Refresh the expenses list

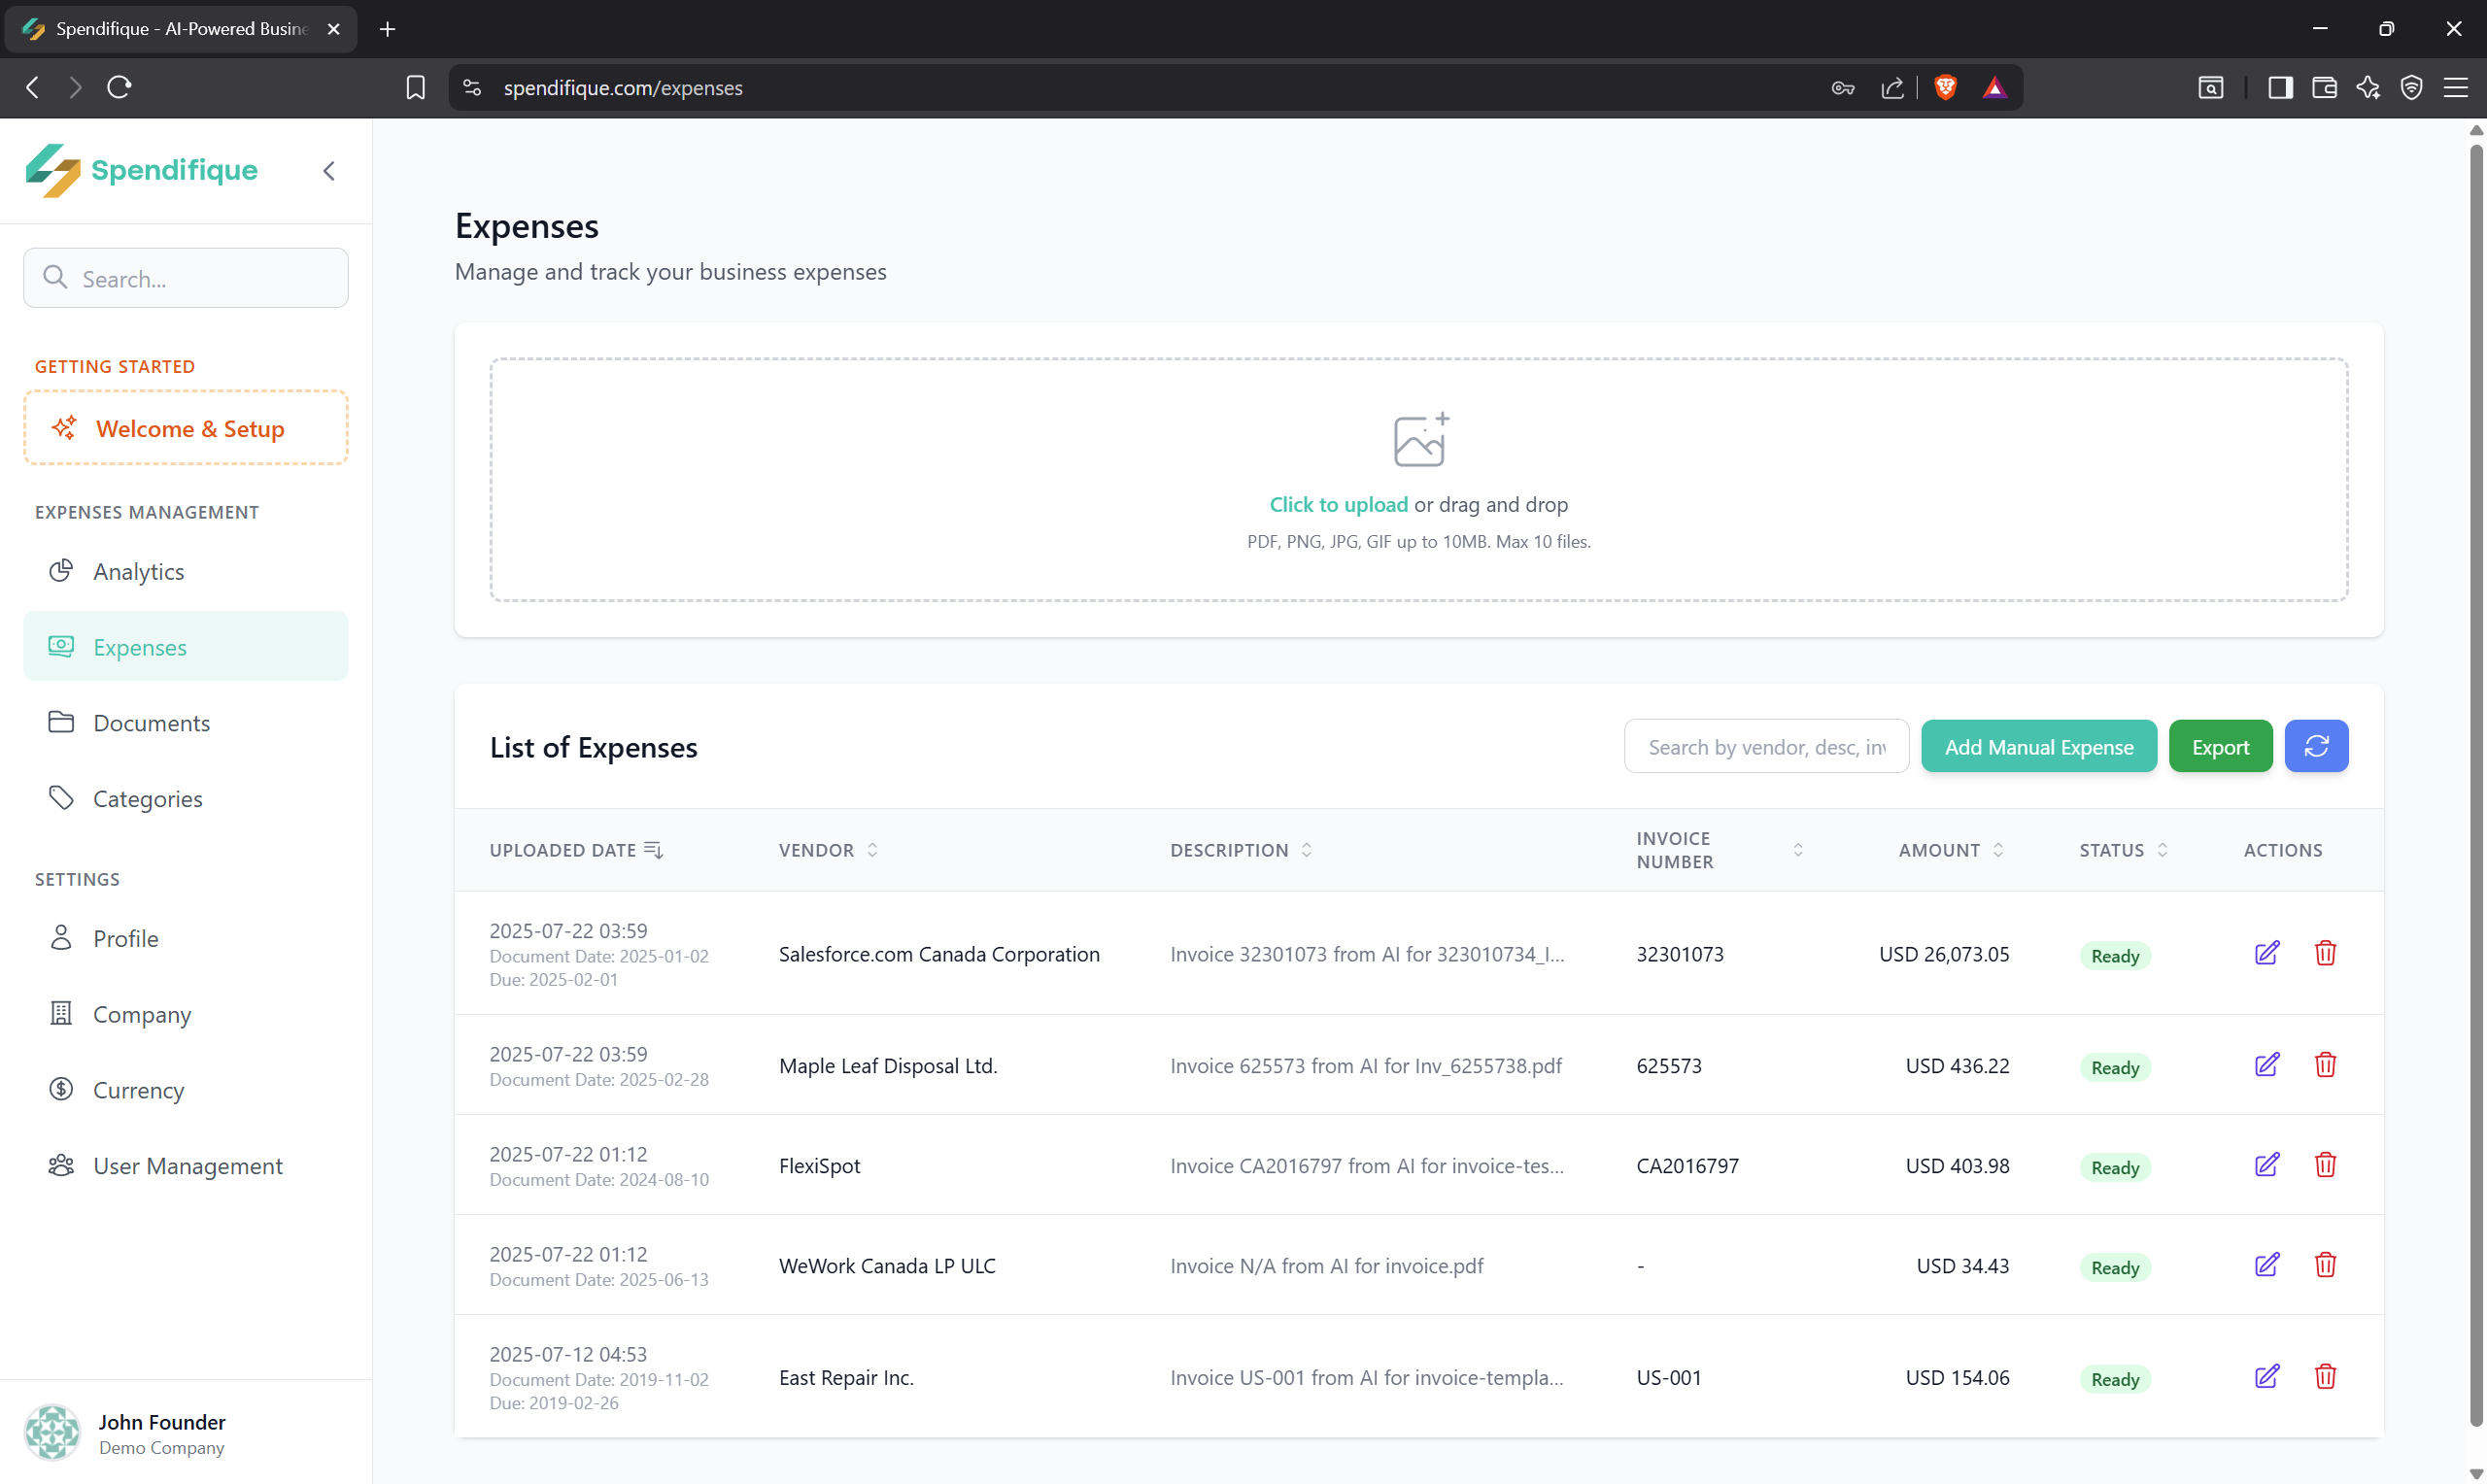[2318, 746]
